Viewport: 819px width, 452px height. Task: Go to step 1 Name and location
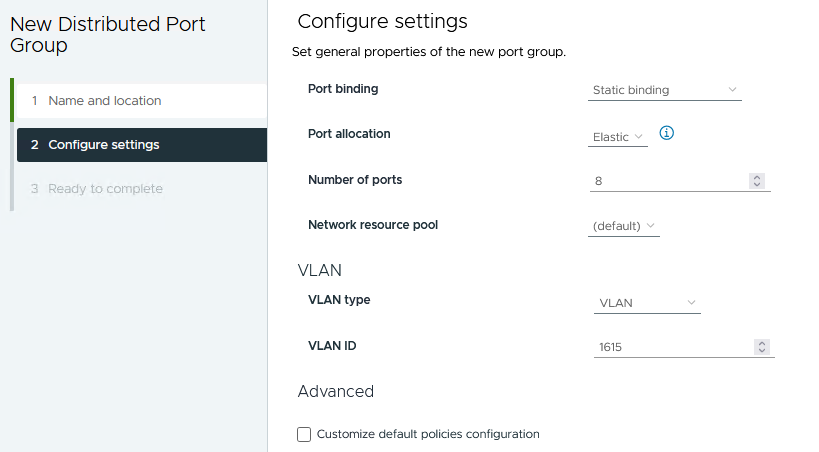104,101
